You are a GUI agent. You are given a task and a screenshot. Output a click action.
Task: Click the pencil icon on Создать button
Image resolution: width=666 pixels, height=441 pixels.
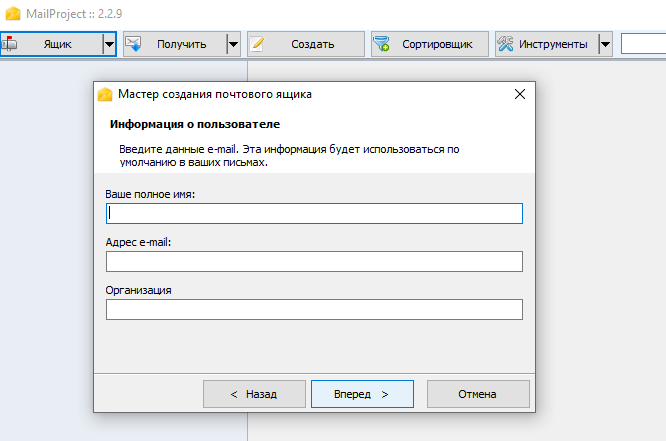(x=257, y=44)
